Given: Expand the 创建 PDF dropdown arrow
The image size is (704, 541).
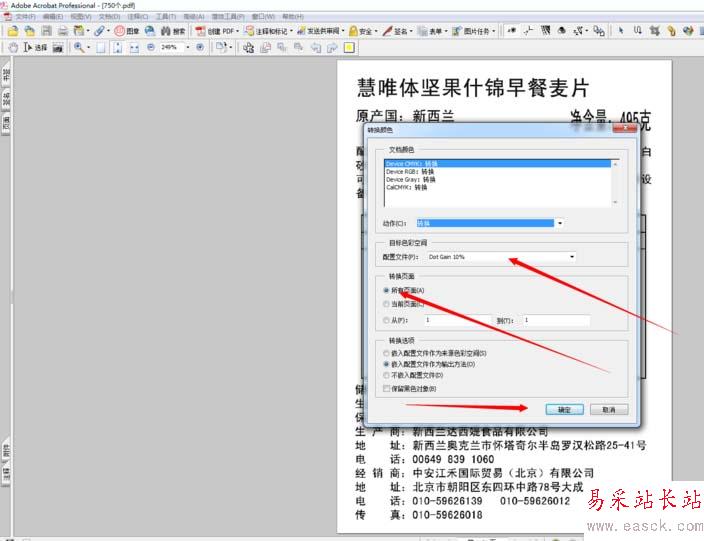Looking at the screenshot, I should tap(238, 31).
